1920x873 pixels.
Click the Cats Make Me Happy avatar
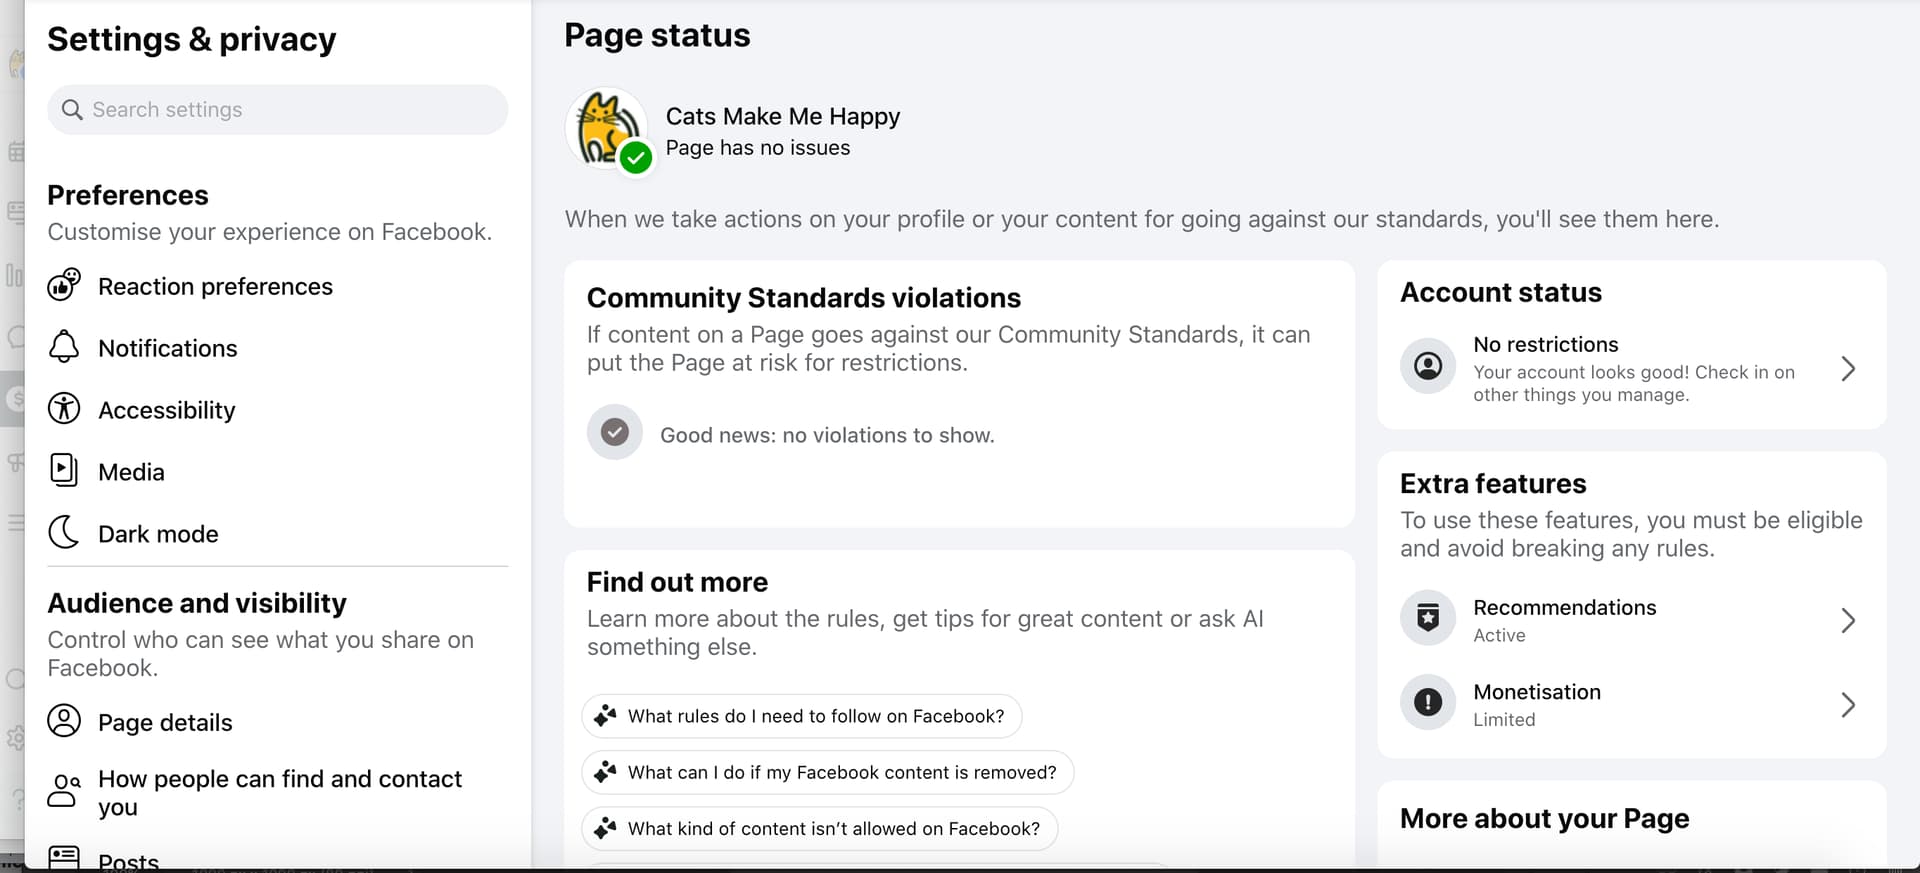coord(607,129)
